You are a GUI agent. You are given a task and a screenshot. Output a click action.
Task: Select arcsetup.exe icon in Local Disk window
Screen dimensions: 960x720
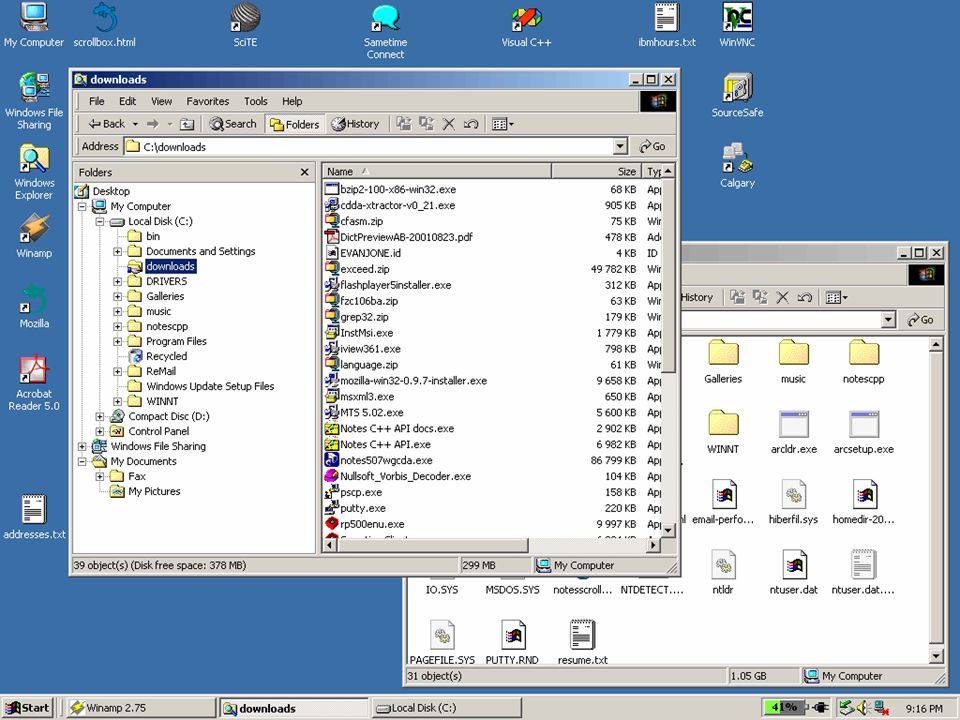coord(864,432)
